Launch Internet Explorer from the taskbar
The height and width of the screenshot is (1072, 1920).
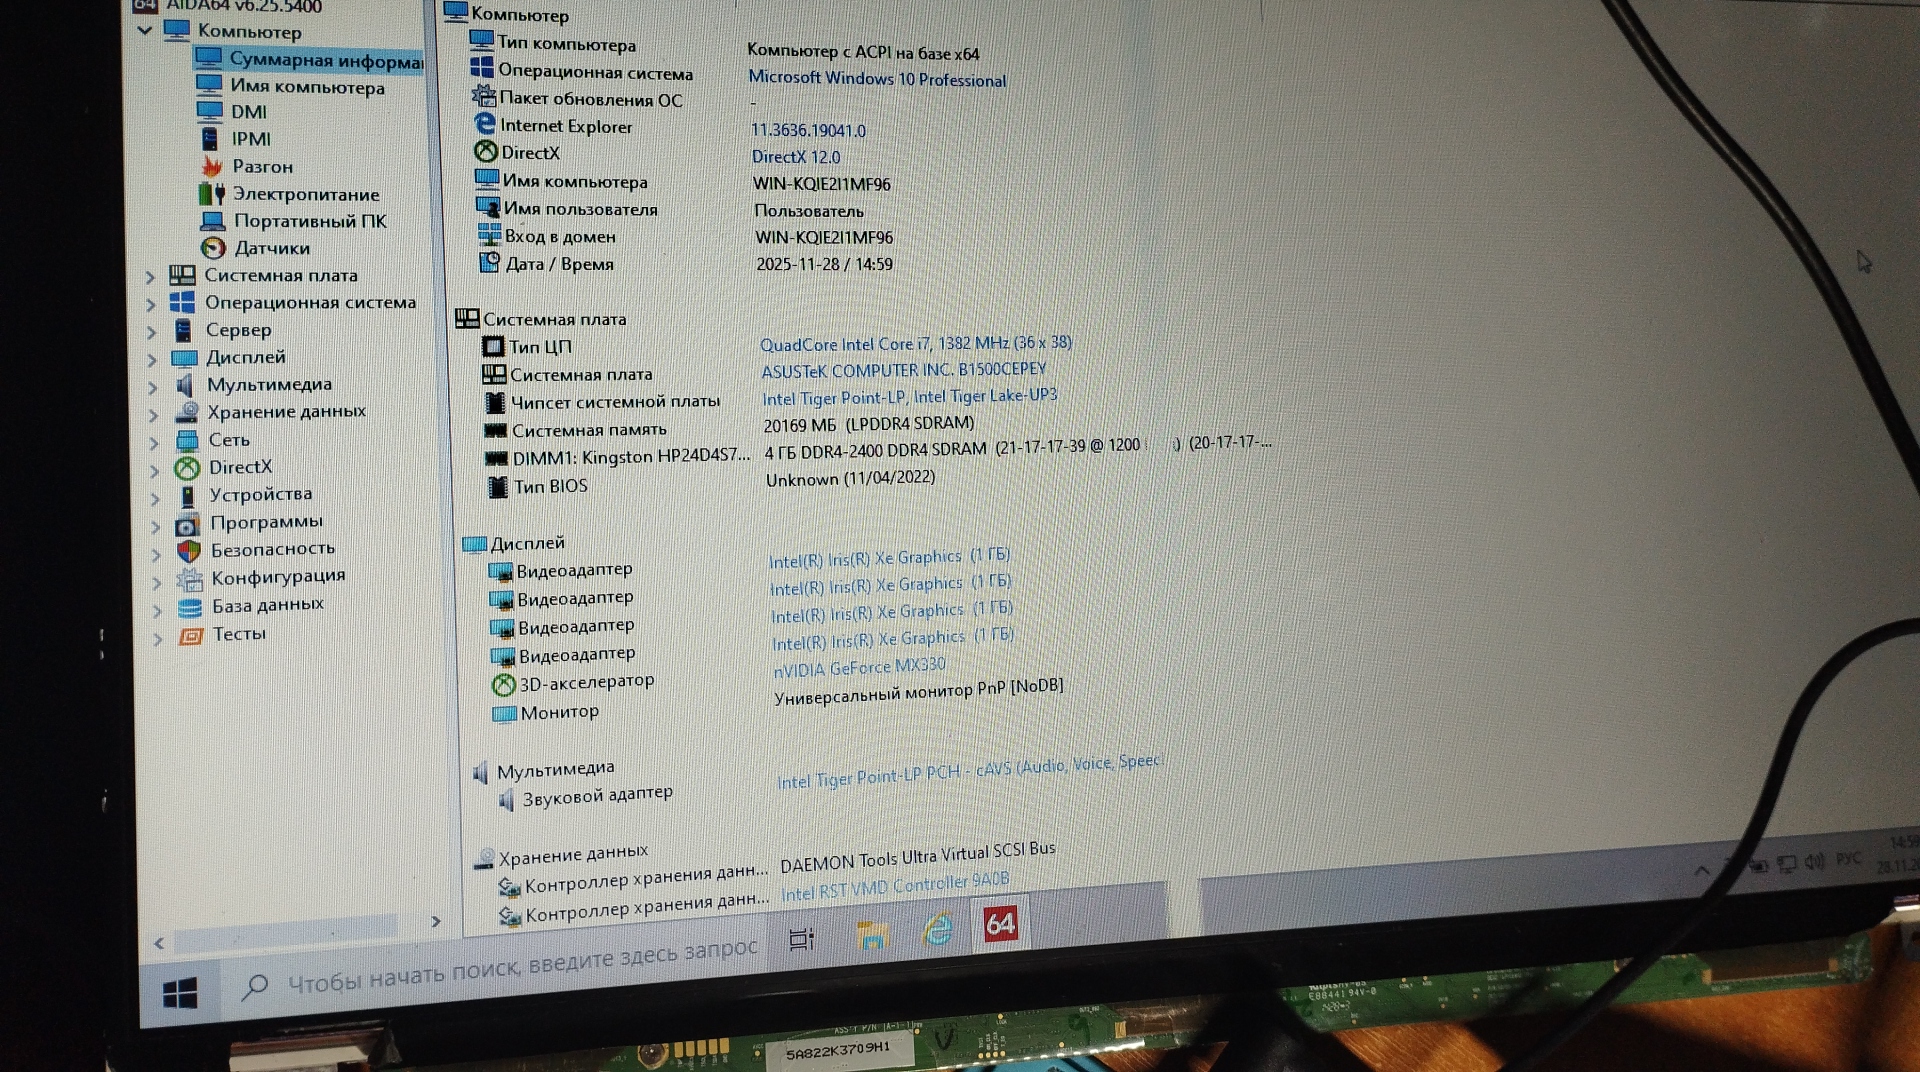click(x=937, y=929)
